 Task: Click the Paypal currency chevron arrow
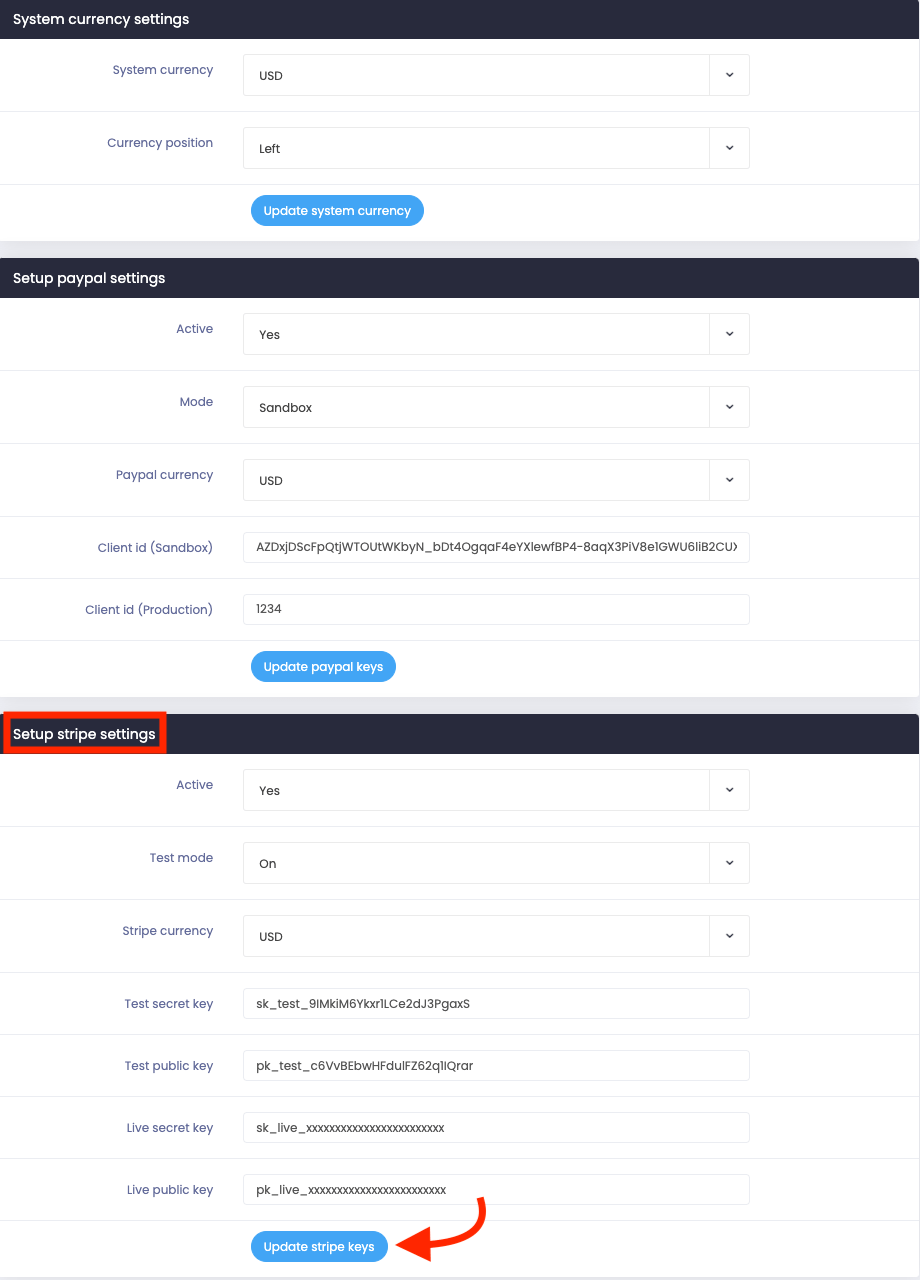pos(729,480)
